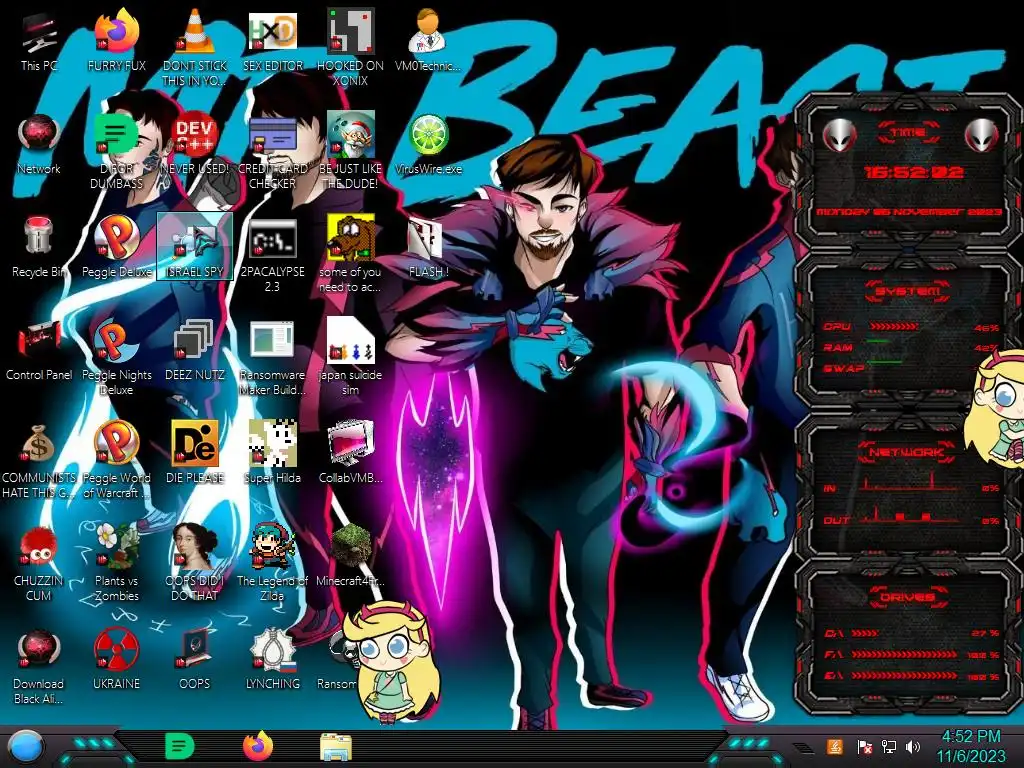This screenshot has height=768, width=1024.
Task: Click the orange tray icon near the flag
Action: [x=834, y=746]
